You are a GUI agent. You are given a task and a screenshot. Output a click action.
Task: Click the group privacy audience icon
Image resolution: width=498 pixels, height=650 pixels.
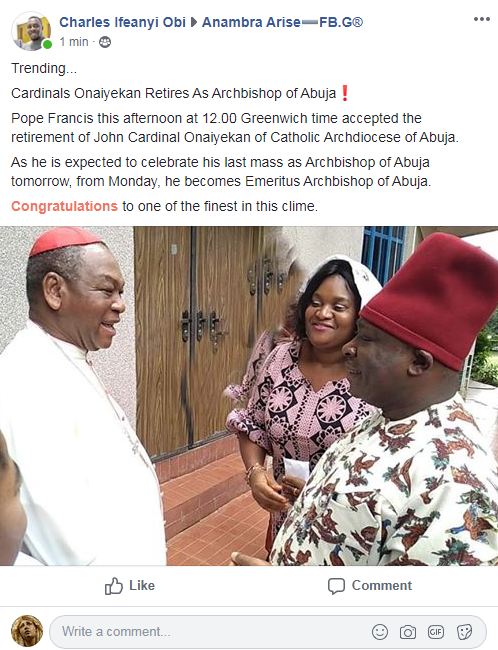(105, 42)
